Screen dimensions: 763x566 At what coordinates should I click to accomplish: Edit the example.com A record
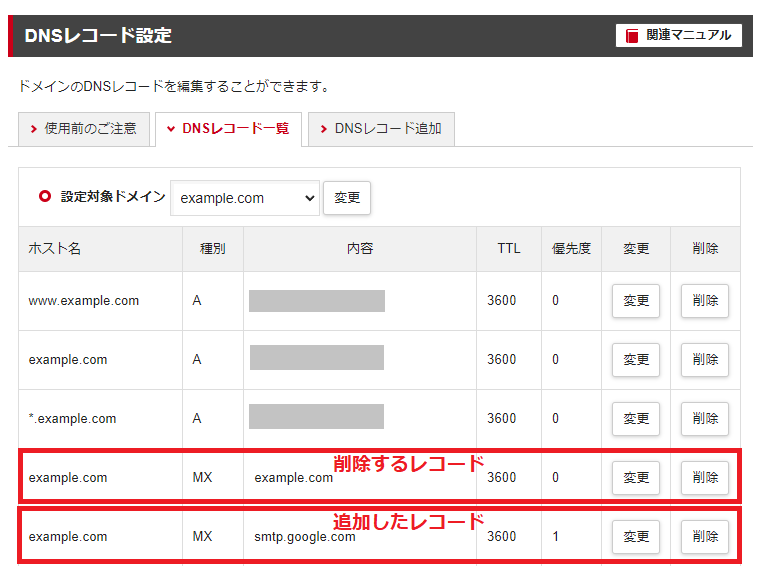click(x=635, y=360)
